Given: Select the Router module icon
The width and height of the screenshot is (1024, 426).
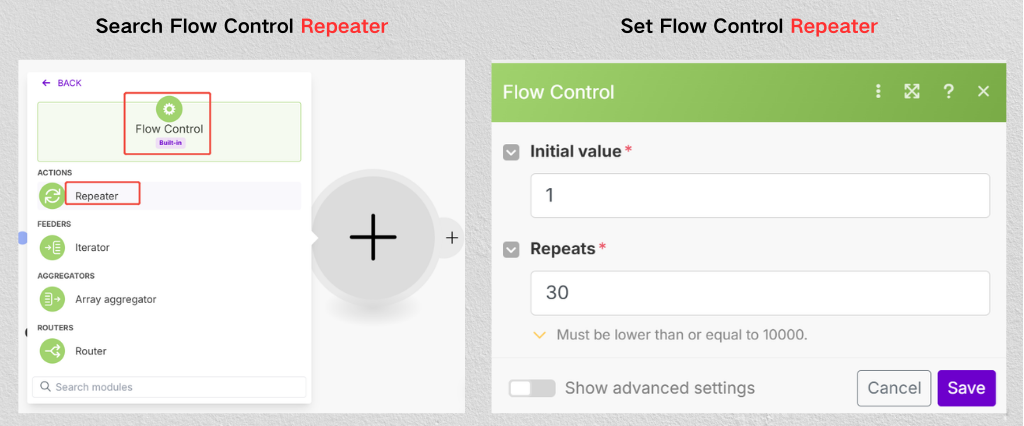Looking at the screenshot, I should coord(52,351).
